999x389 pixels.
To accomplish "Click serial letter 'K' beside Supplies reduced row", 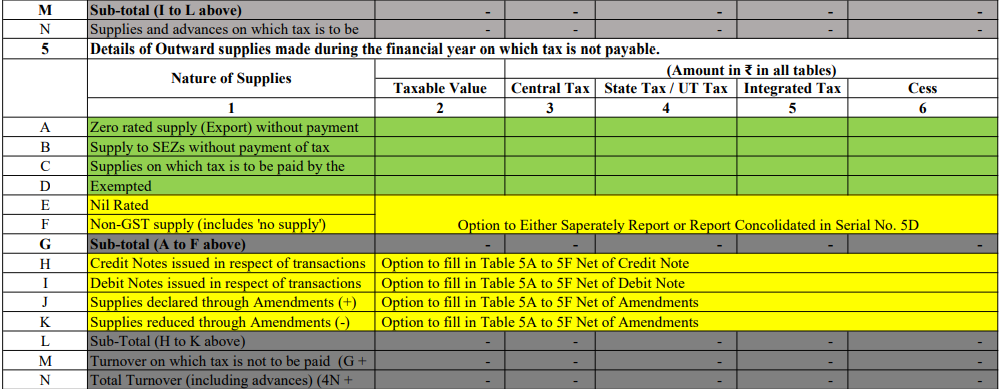I will pos(44,322).
